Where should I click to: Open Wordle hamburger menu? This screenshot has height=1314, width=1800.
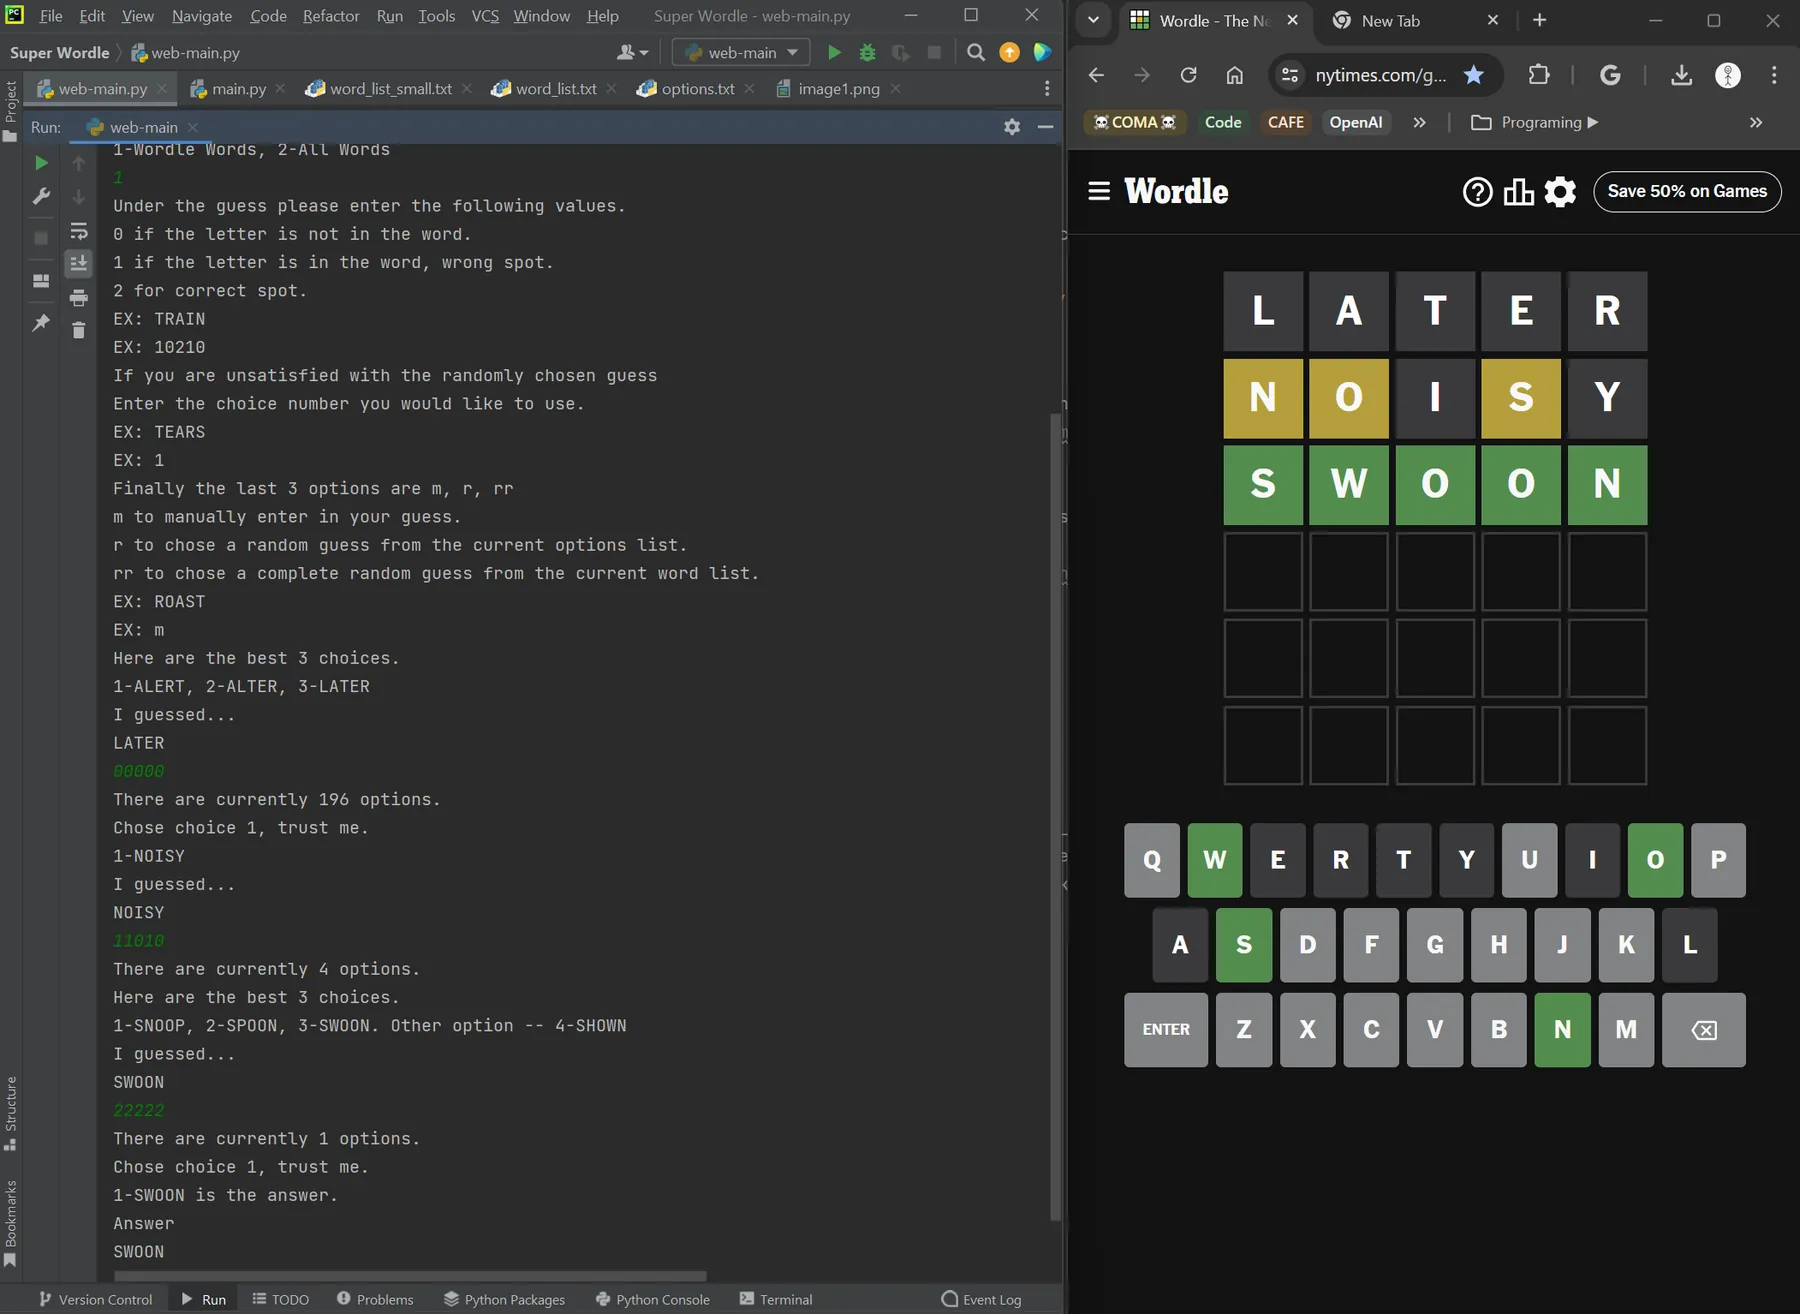pos(1099,191)
